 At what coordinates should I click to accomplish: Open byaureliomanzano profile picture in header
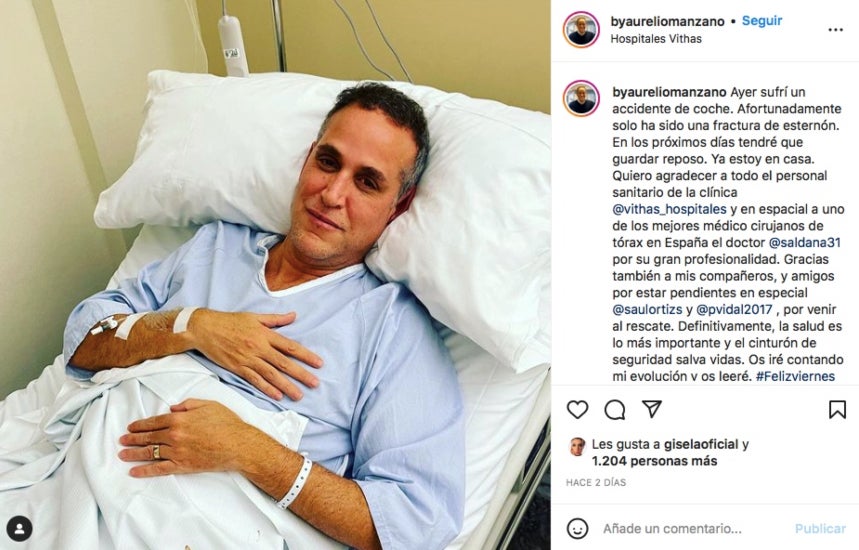point(581,30)
